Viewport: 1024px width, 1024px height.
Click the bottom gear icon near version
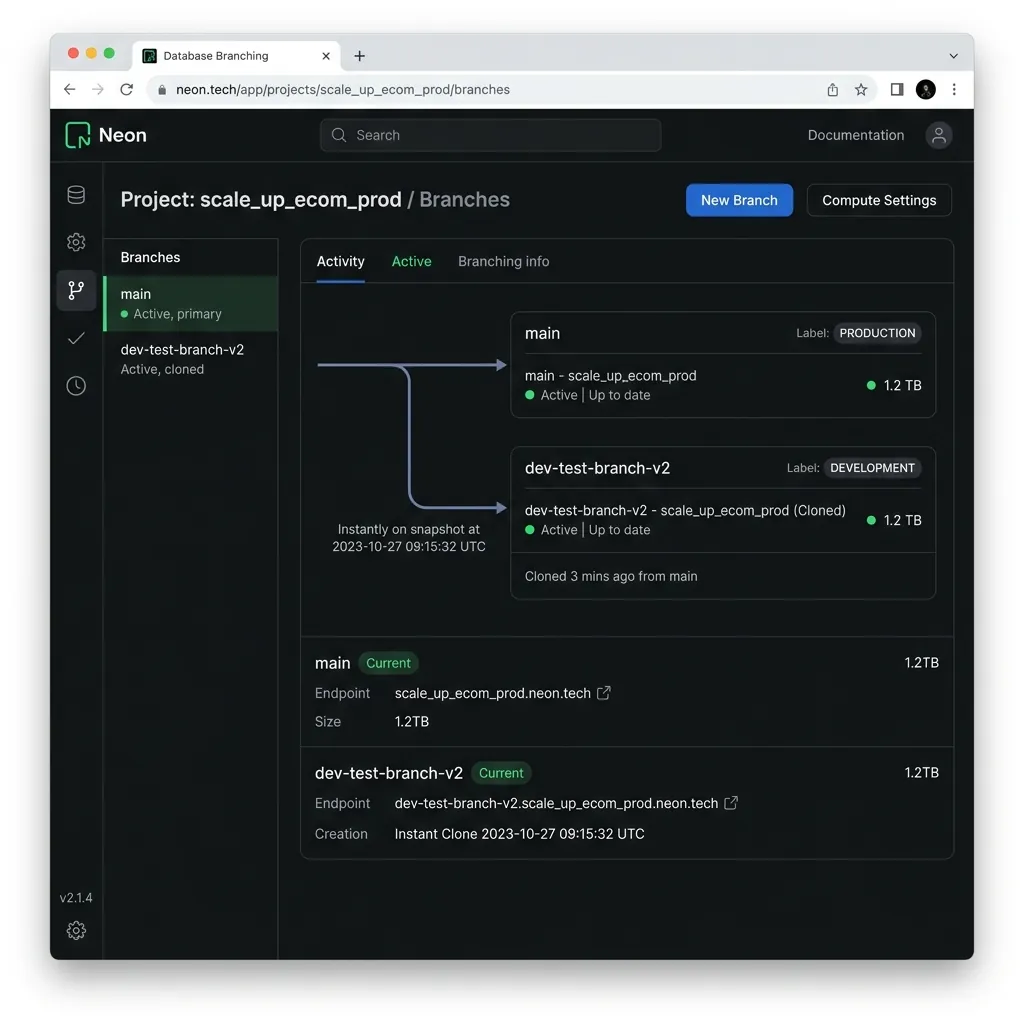pyautogui.click(x=76, y=930)
